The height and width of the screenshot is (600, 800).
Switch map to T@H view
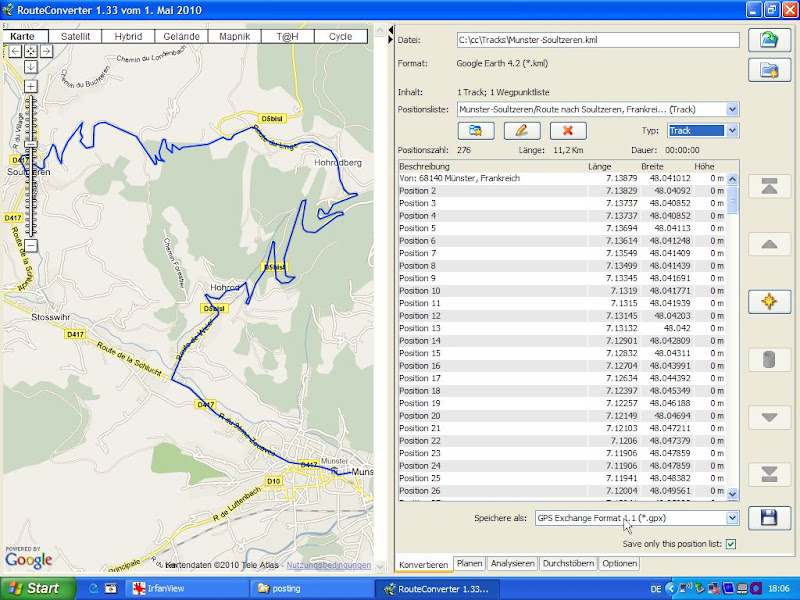point(288,36)
